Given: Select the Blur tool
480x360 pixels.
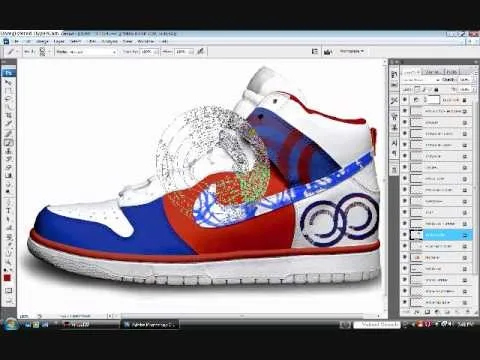Looking at the screenshot, I should (9, 184).
